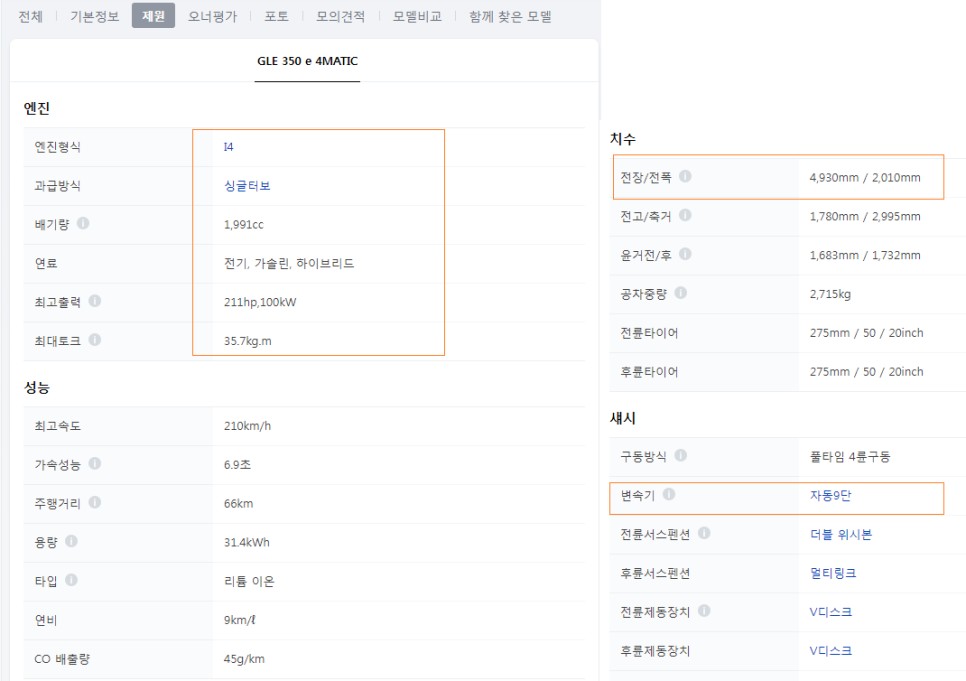Click the info icon next to 최고출력
The height and width of the screenshot is (681, 966).
95,301
